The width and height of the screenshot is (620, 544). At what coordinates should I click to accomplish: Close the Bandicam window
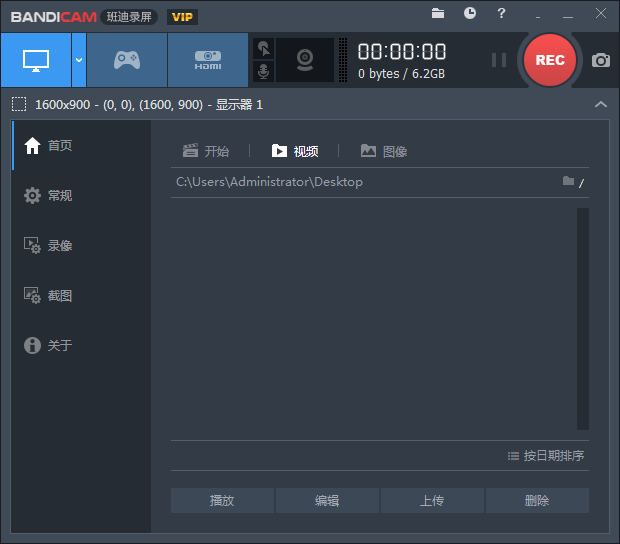tap(601, 13)
